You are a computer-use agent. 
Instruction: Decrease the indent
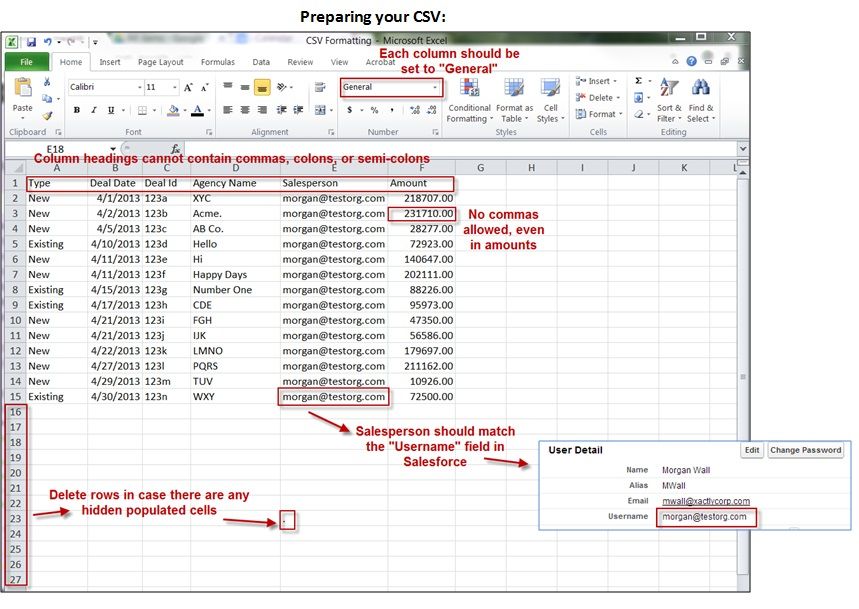(x=282, y=110)
